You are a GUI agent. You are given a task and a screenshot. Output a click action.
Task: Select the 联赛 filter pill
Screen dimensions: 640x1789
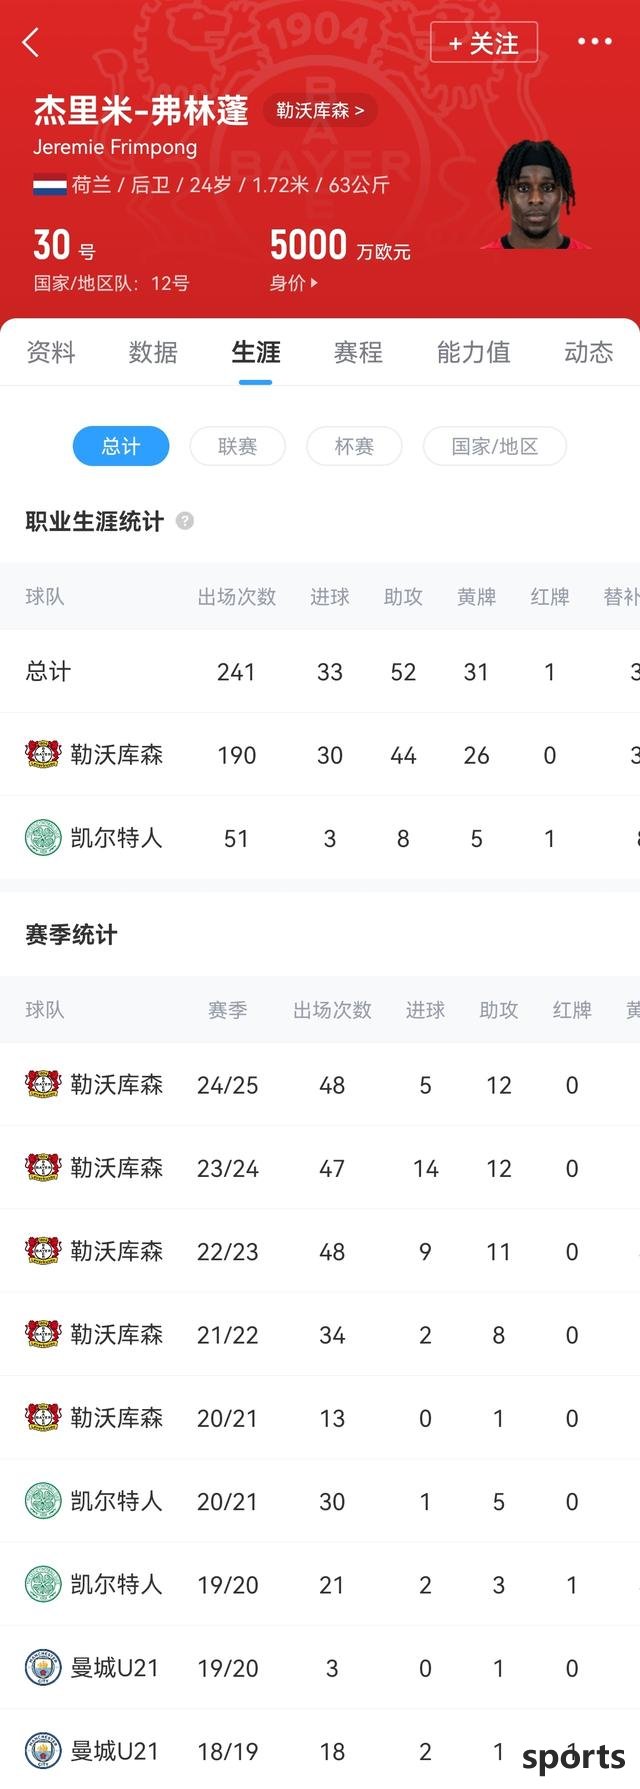pos(238,446)
